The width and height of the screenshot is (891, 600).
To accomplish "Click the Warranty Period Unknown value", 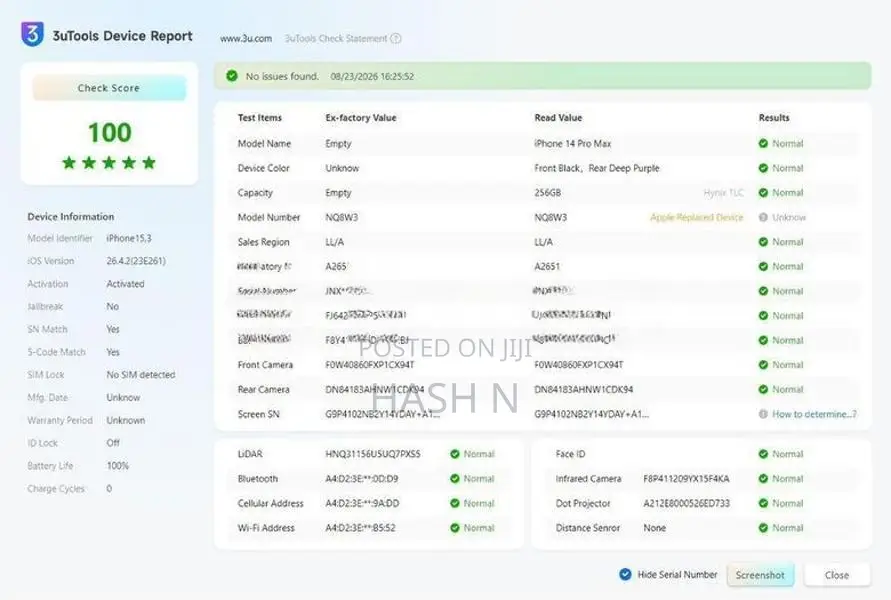I will [126, 420].
